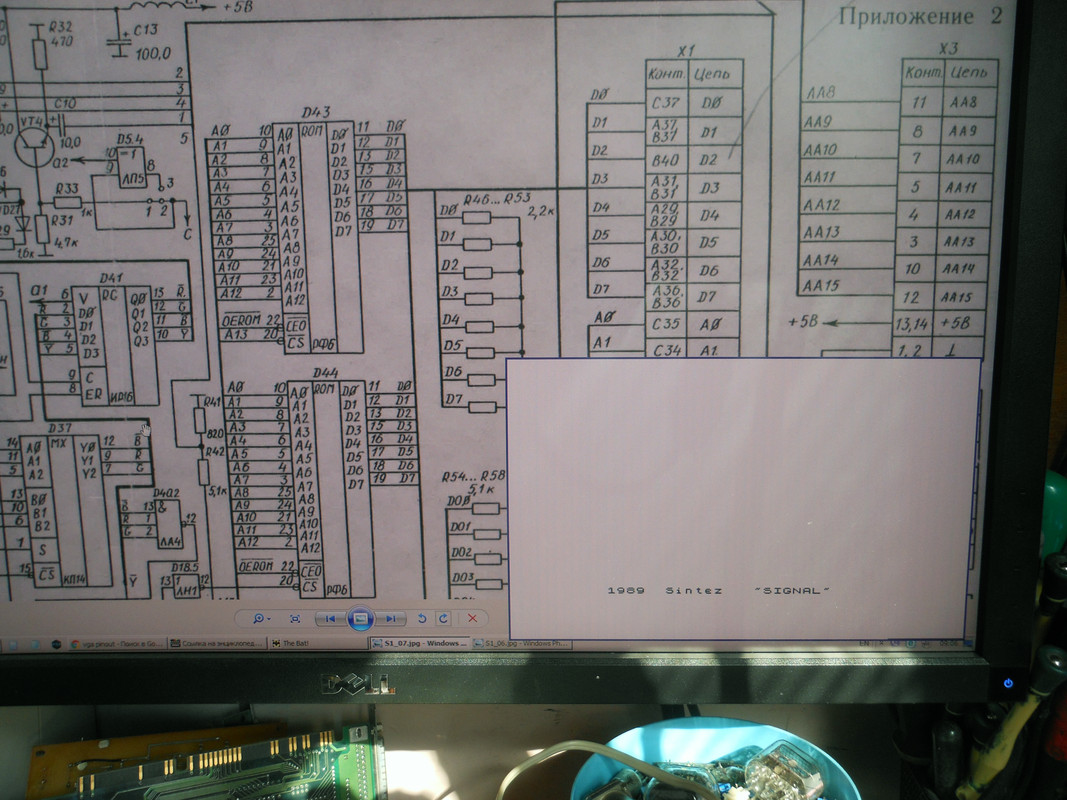Open the zoom magnifier control in Photo Viewer
This screenshot has width=1067, height=800.
tap(259, 618)
